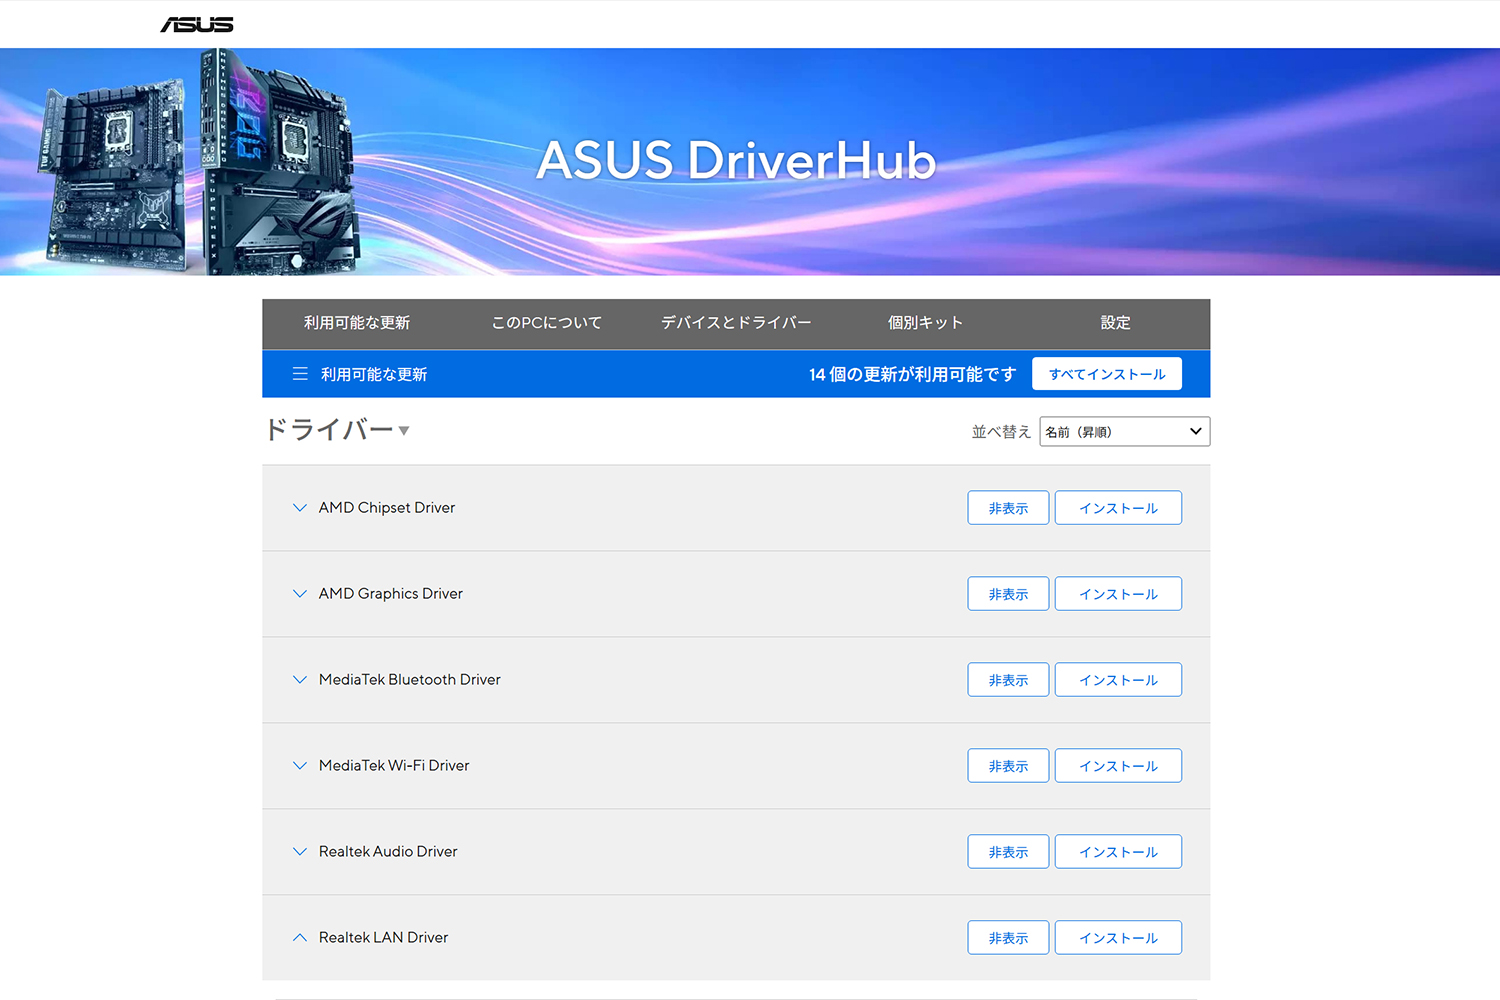Open the 設定 tab
The height and width of the screenshot is (1000, 1500).
[x=1115, y=323]
